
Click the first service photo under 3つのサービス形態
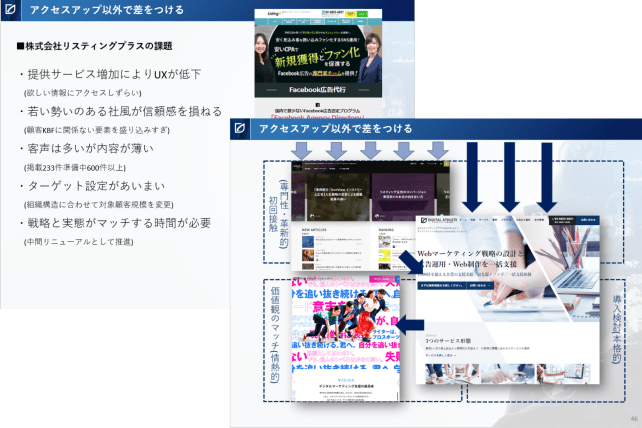pos(452,374)
